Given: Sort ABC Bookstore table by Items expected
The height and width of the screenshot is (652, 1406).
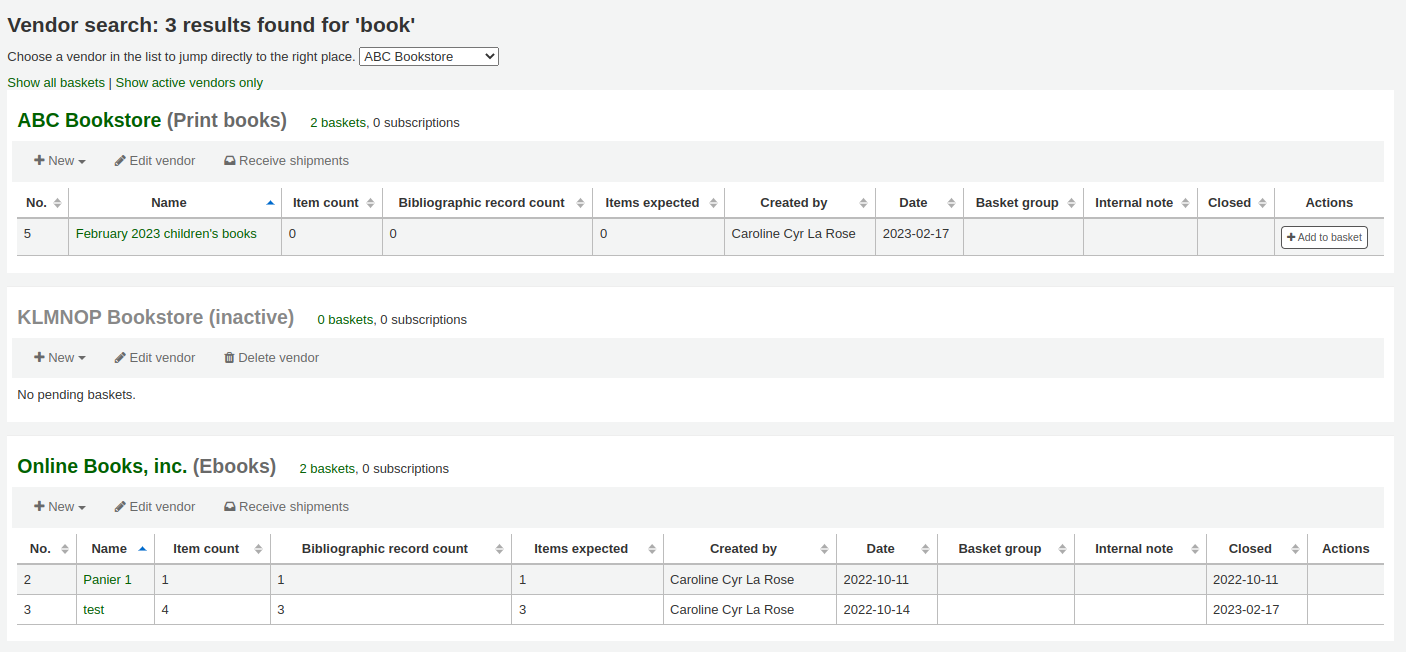Looking at the screenshot, I should tap(713, 203).
